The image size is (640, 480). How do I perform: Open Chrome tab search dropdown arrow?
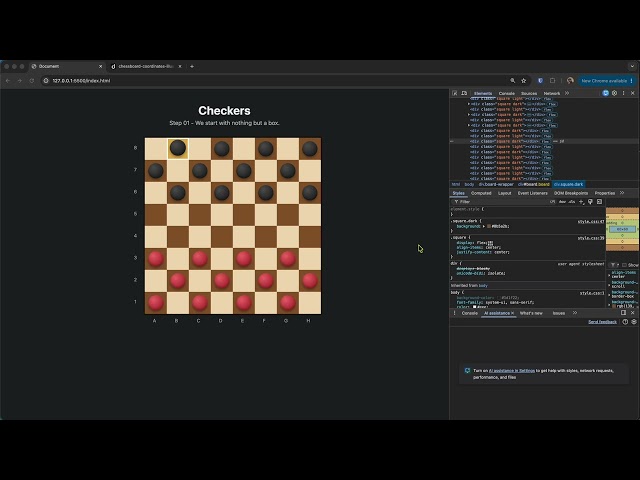click(632, 66)
